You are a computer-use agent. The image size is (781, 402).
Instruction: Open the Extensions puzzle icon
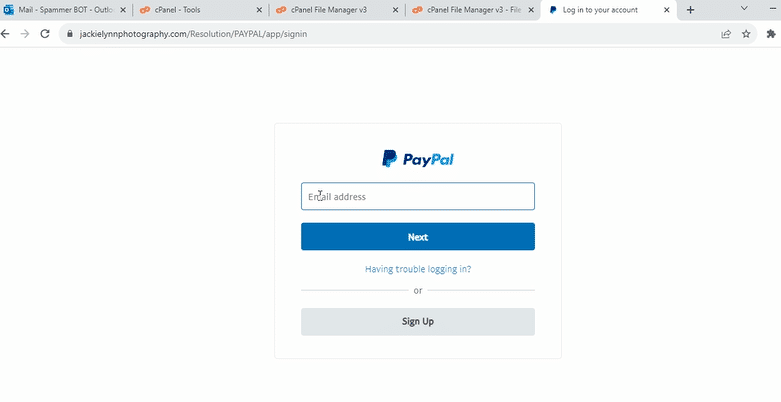tap(771, 34)
